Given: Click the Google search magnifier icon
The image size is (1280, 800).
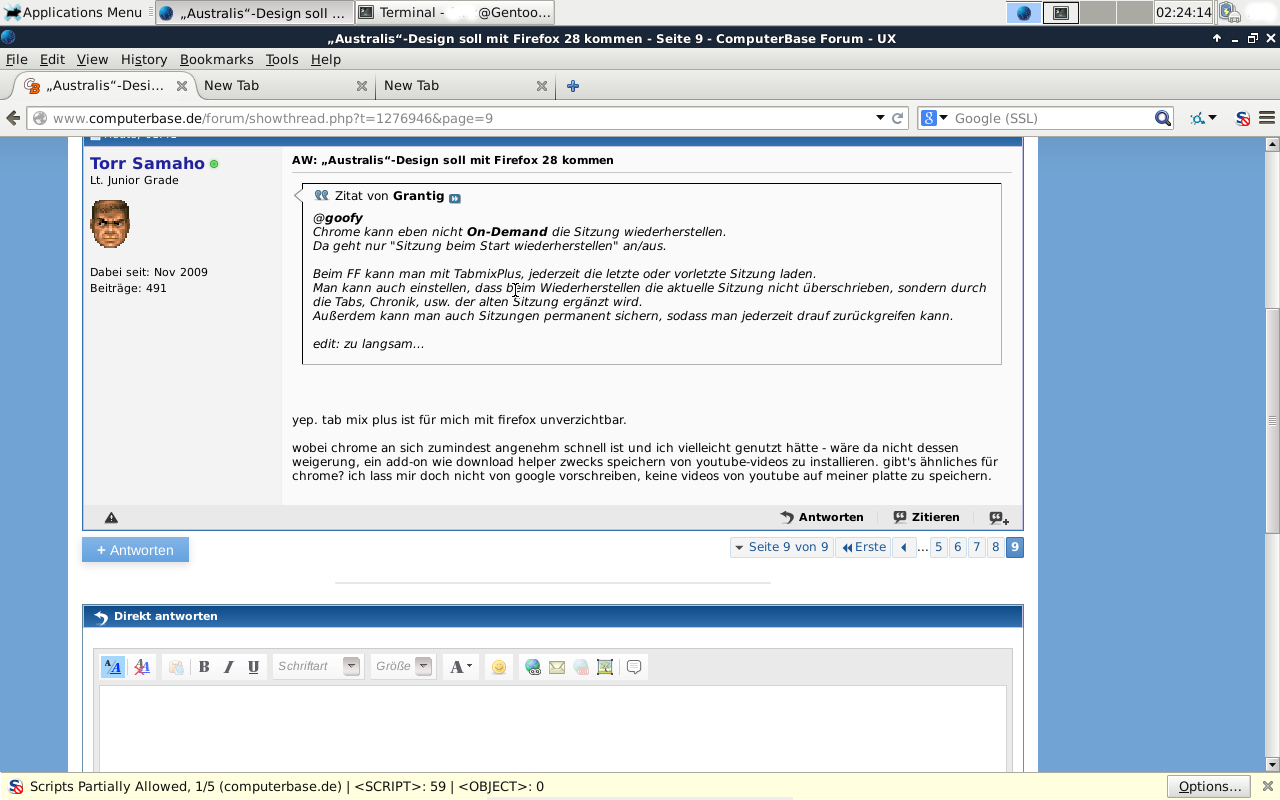Looking at the screenshot, I should pyautogui.click(x=1162, y=118).
